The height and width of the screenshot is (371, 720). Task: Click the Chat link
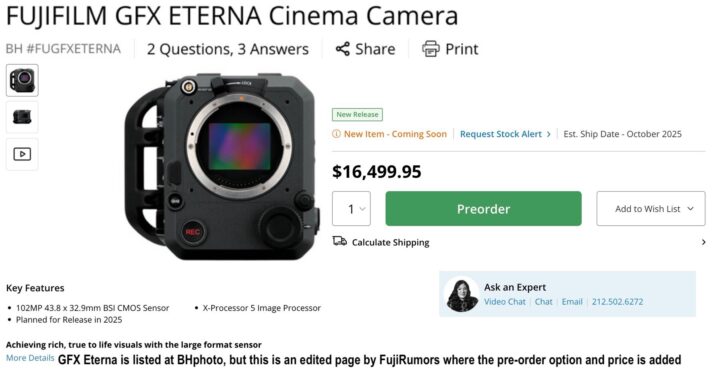[x=544, y=302]
